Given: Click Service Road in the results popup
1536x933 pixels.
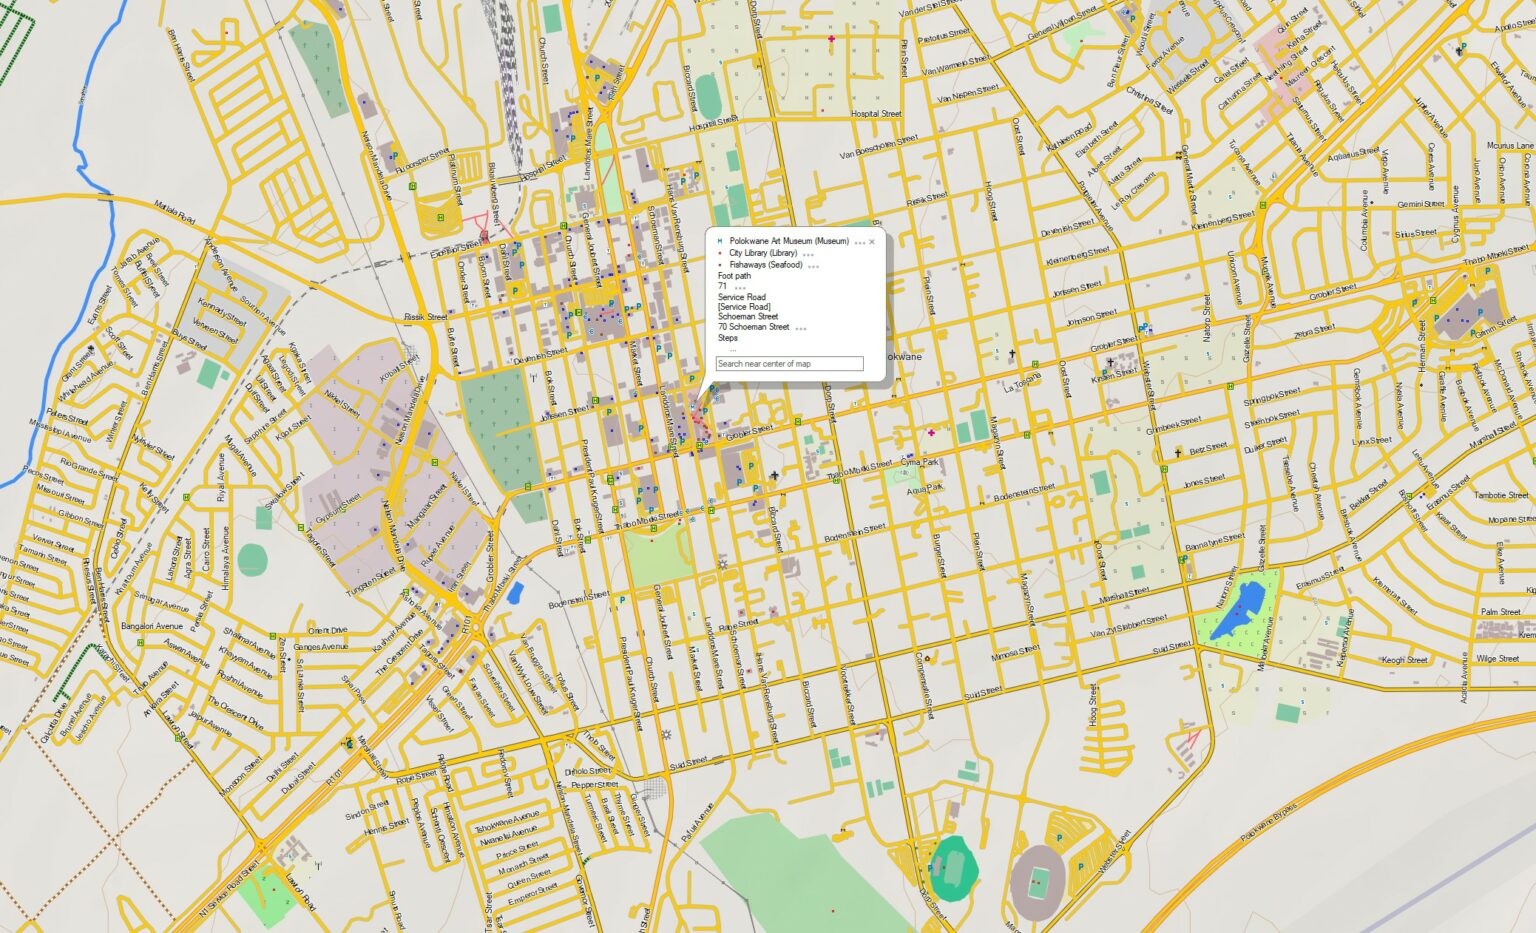Looking at the screenshot, I should 740,297.
